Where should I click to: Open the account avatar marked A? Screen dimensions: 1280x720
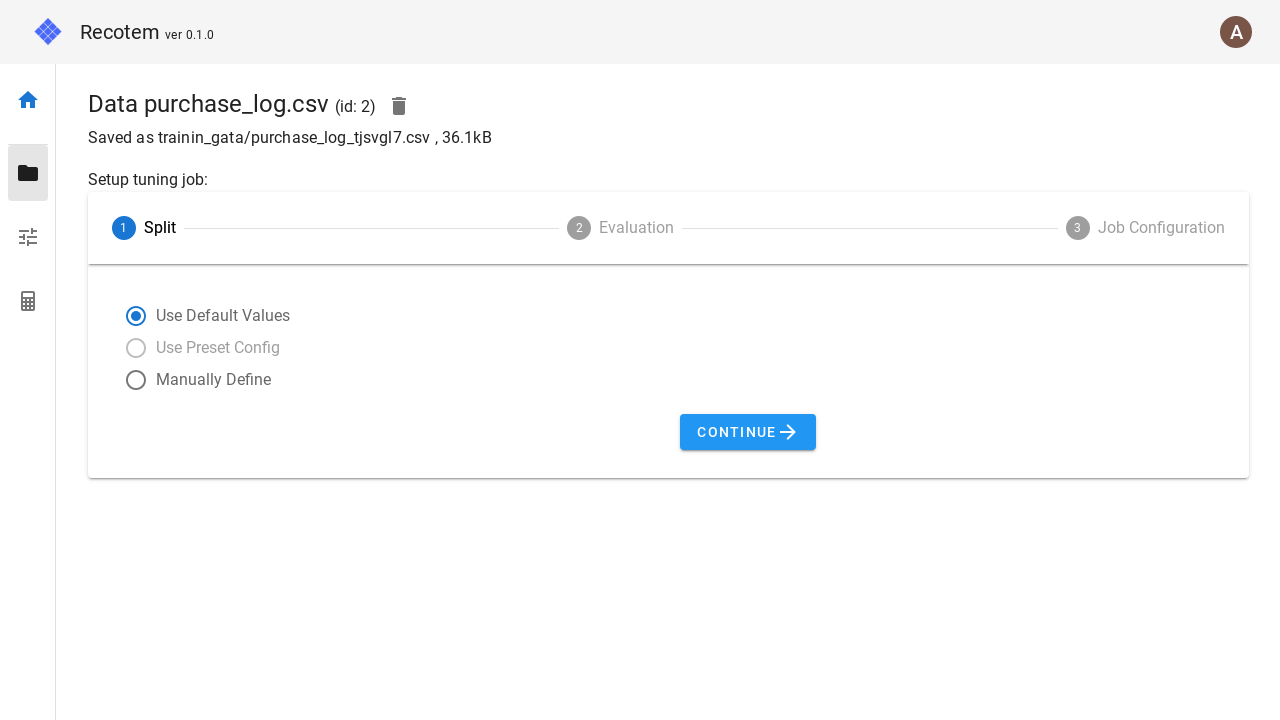click(x=1236, y=32)
